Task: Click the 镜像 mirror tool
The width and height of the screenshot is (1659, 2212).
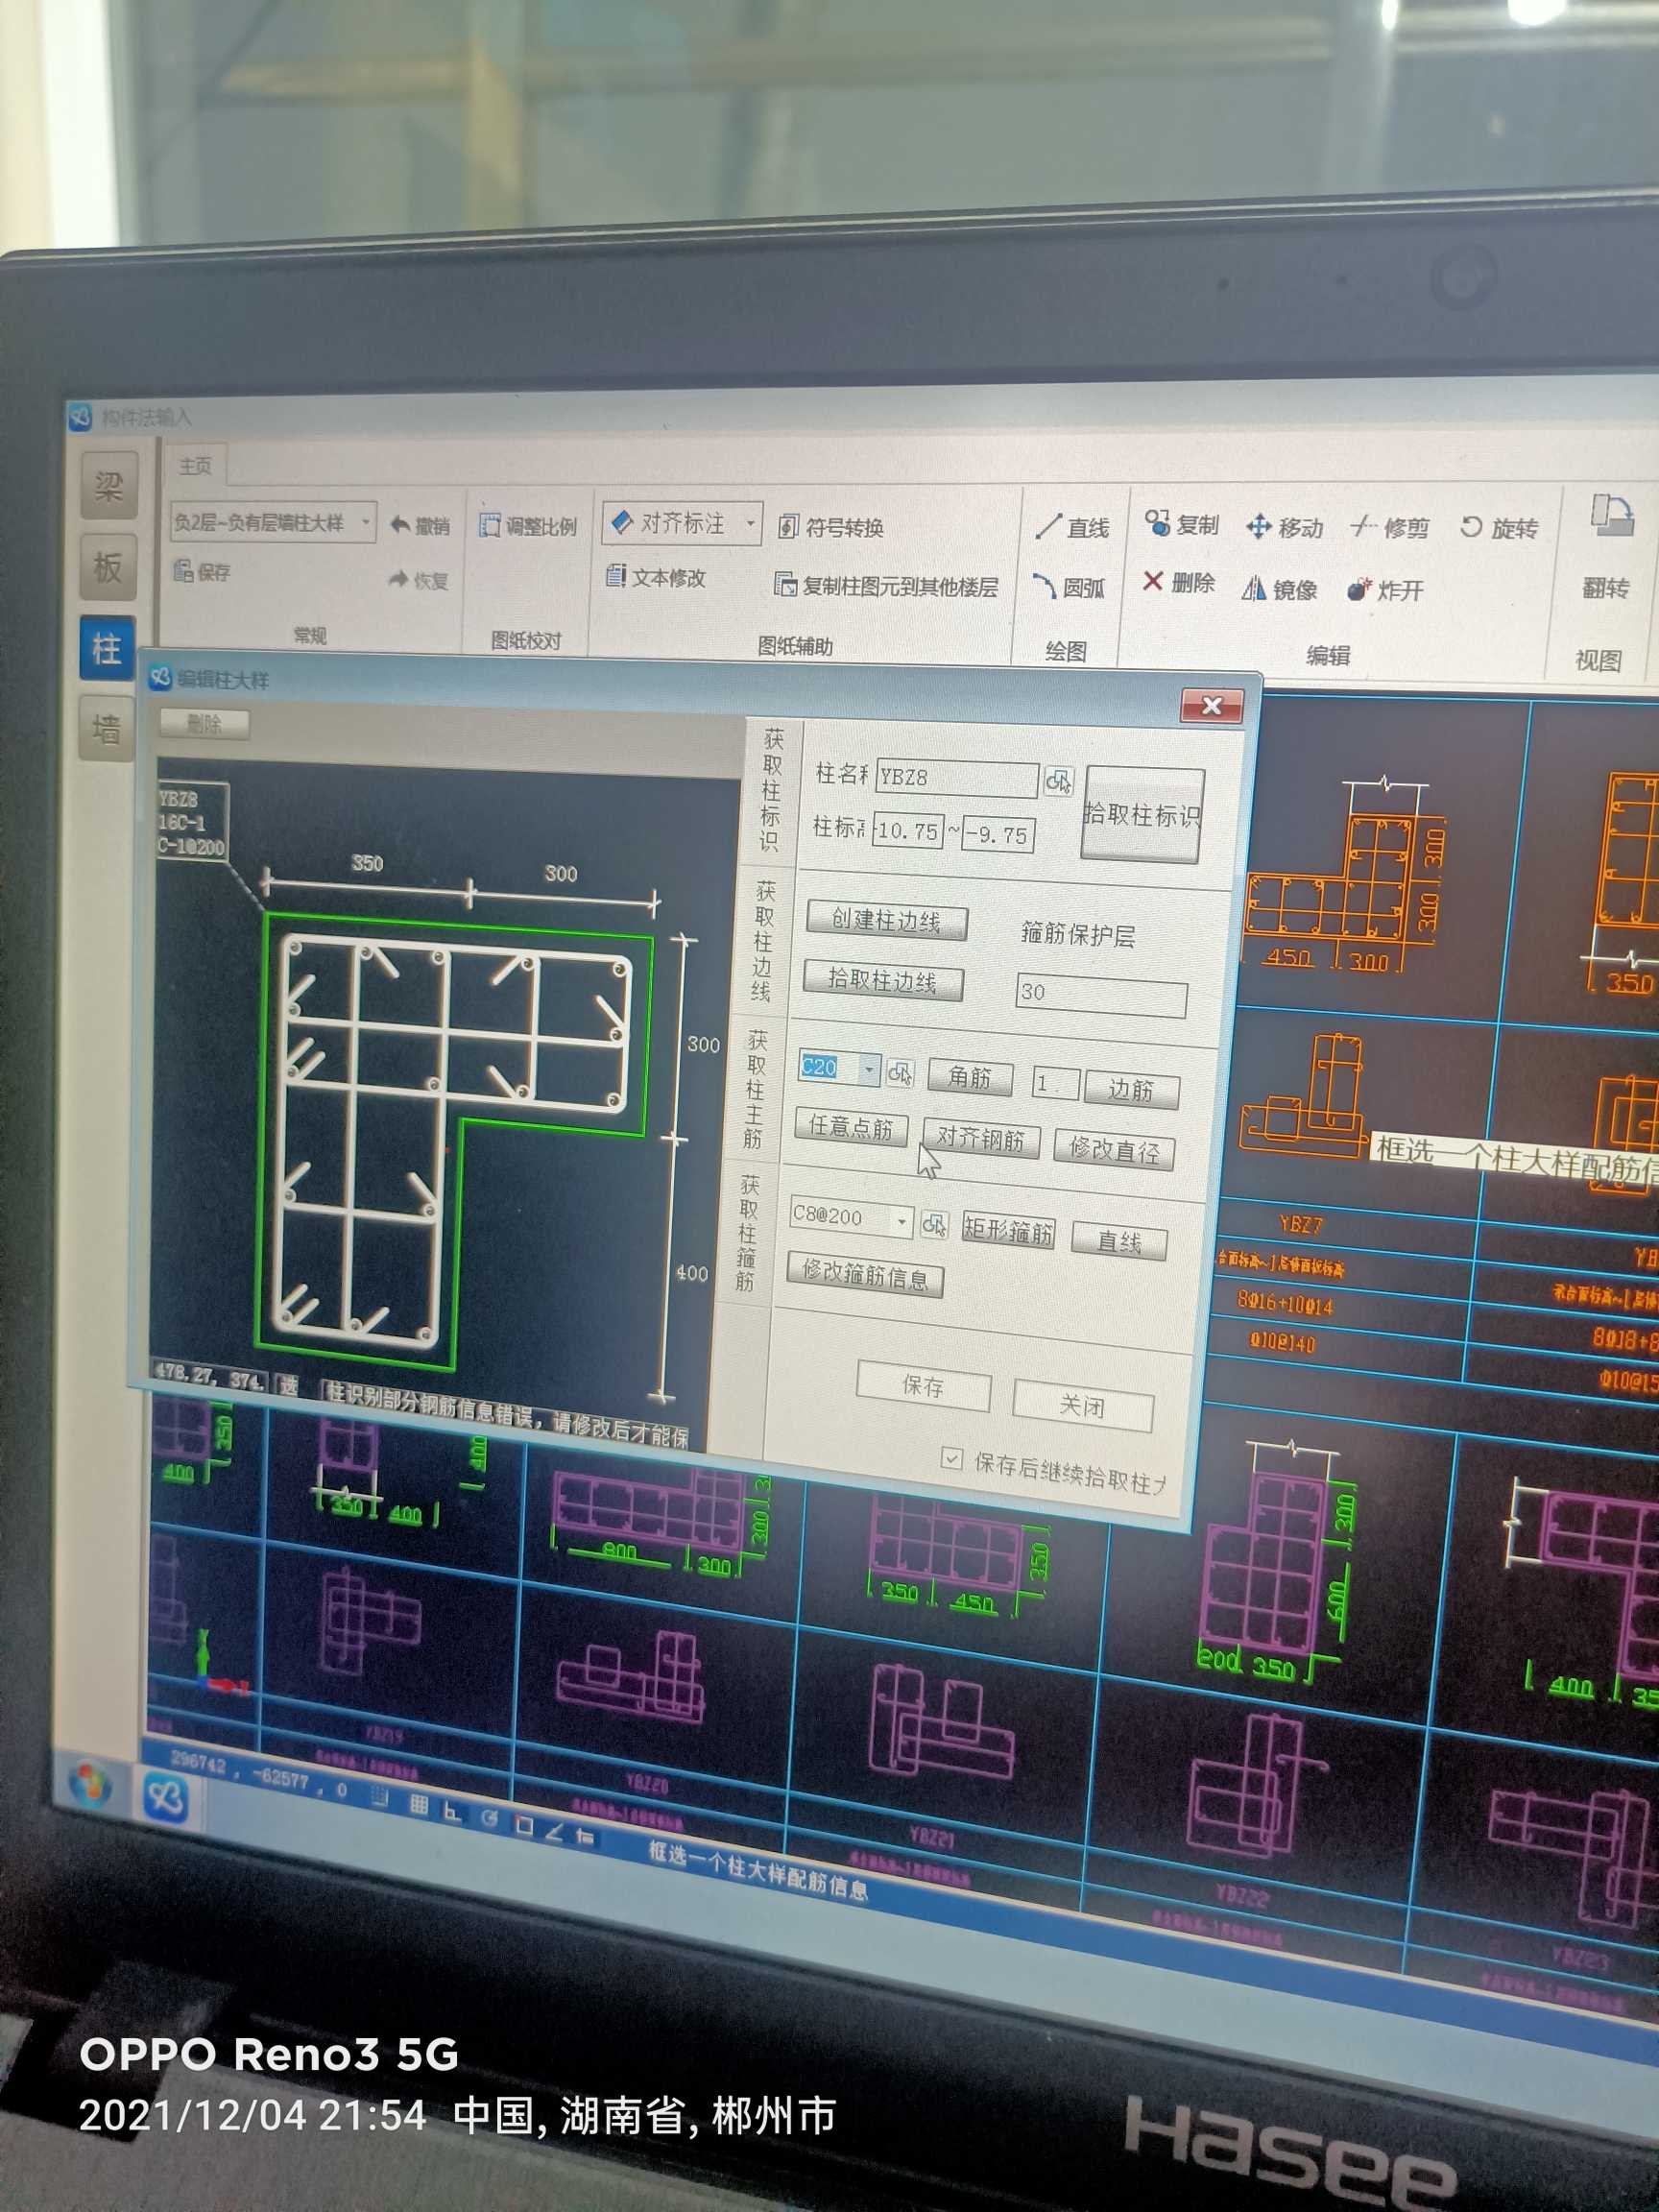Action: point(1280,590)
